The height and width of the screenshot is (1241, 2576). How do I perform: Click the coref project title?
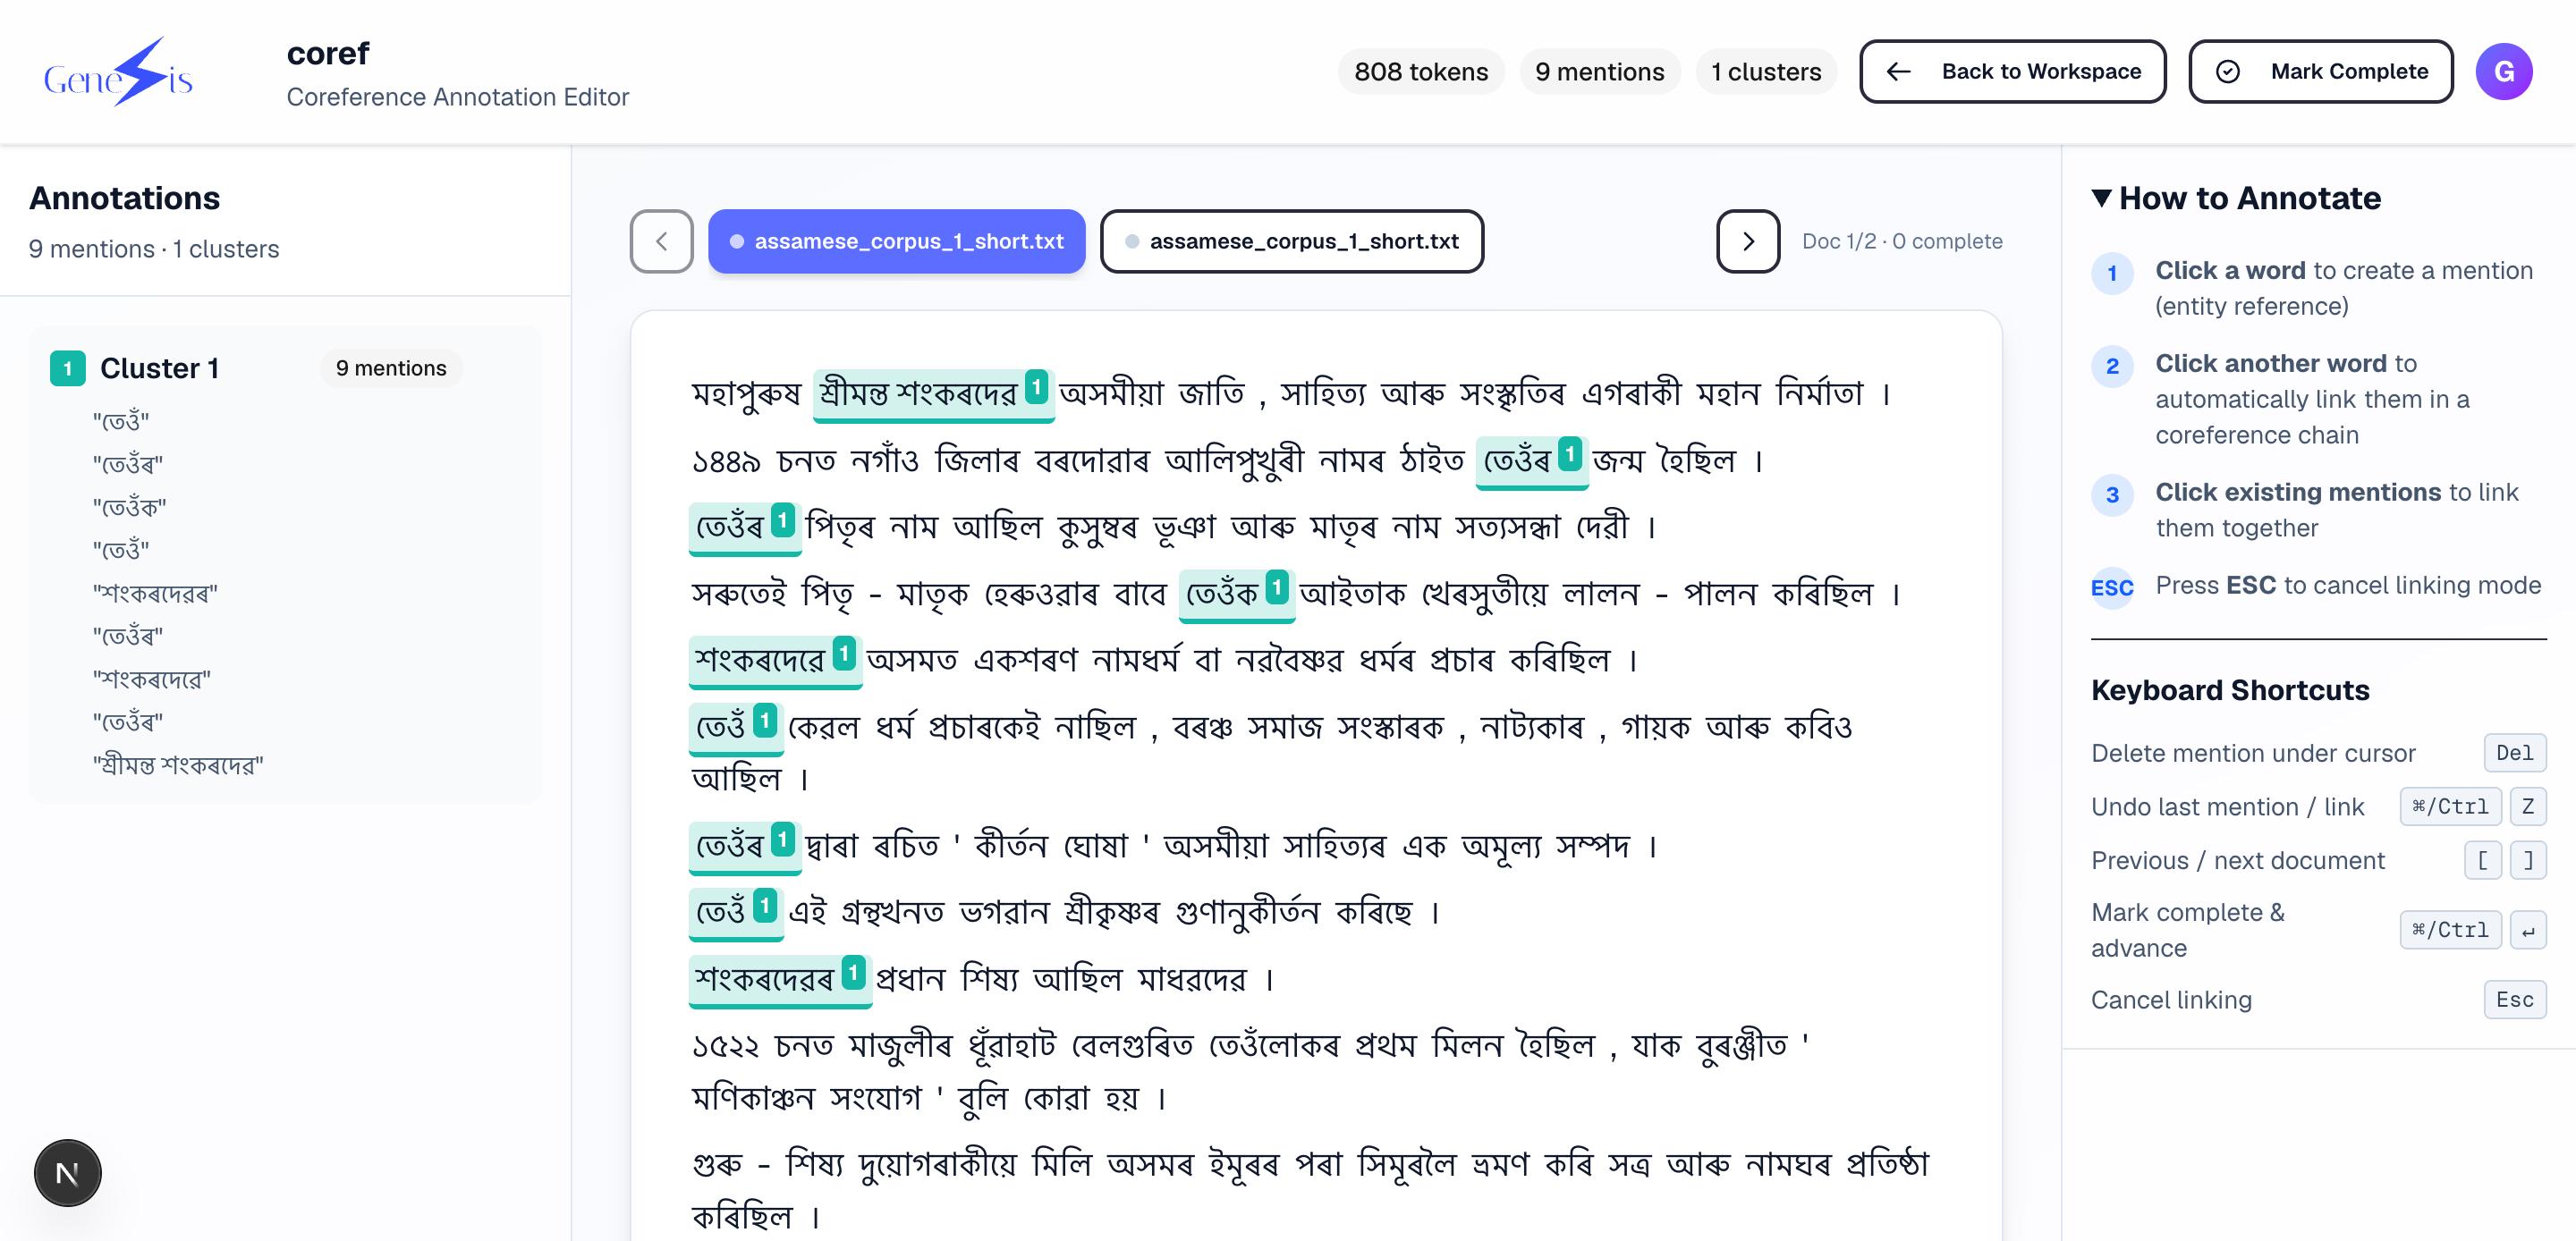(x=327, y=53)
